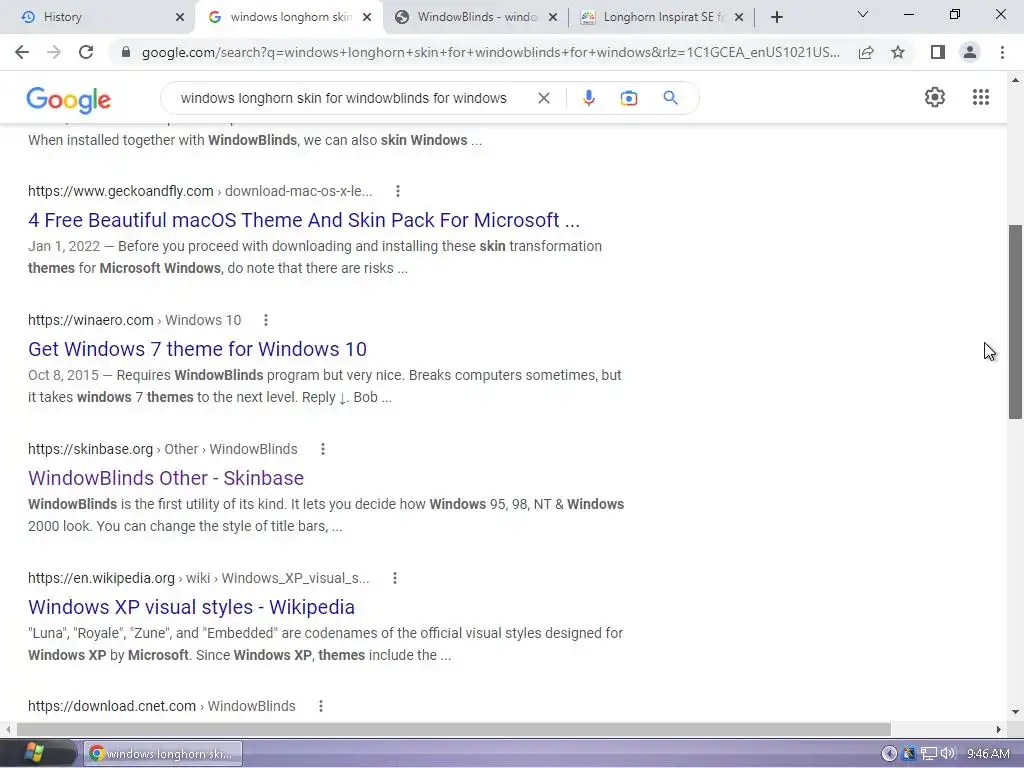
Task: Select the windows longhorn skin tab
Action: tap(290, 17)
